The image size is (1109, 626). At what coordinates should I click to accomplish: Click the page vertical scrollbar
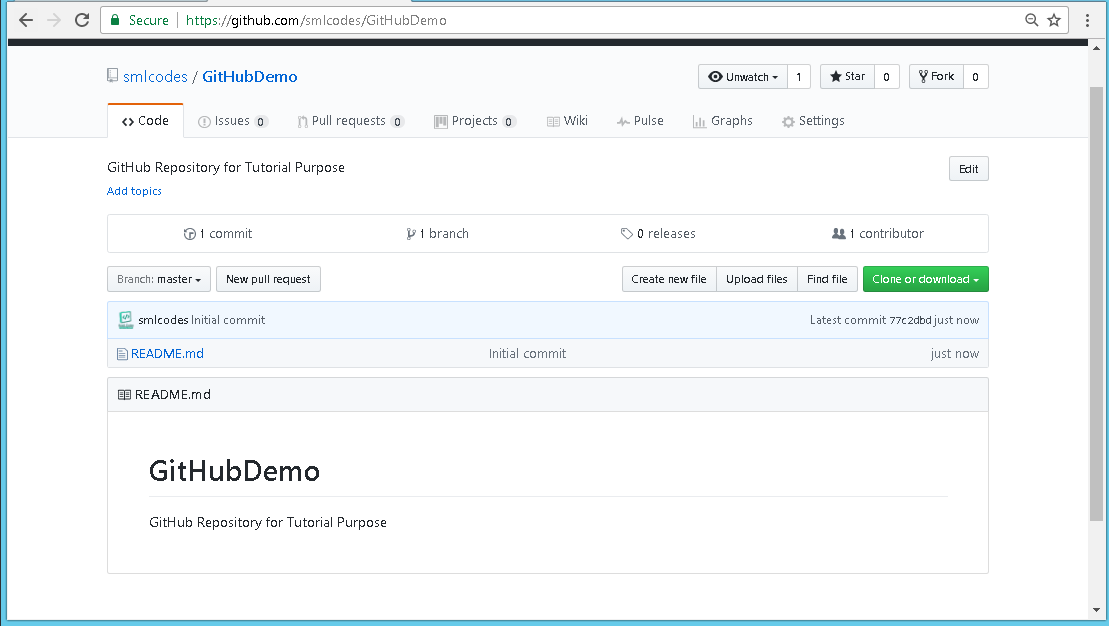click(x=1096, y=300)
